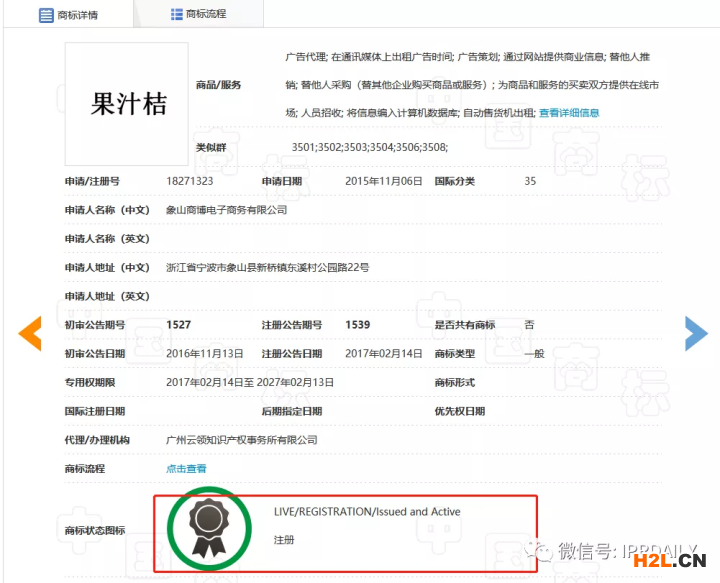Viewport: 720px width, 583px height.
Task: Select application number 18271323
Action: coord(189,181)
